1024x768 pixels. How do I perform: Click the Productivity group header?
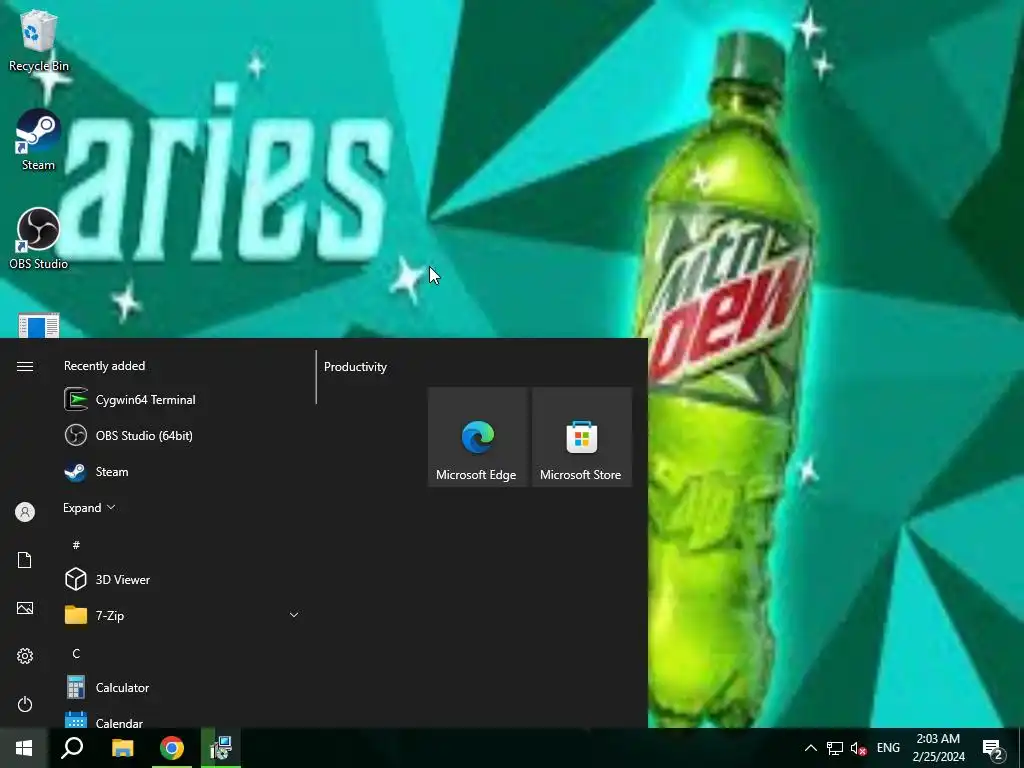click(355, 367)
